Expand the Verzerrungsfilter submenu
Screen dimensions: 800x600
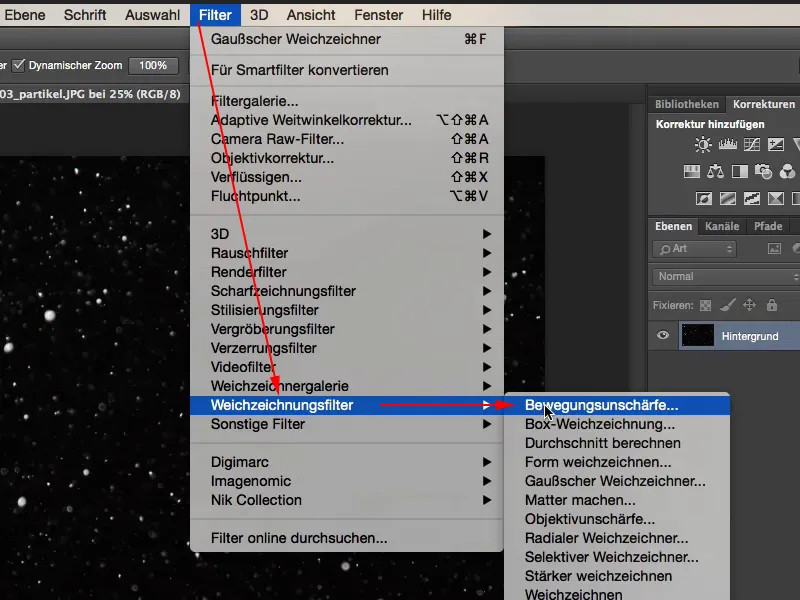coord(347,348)
